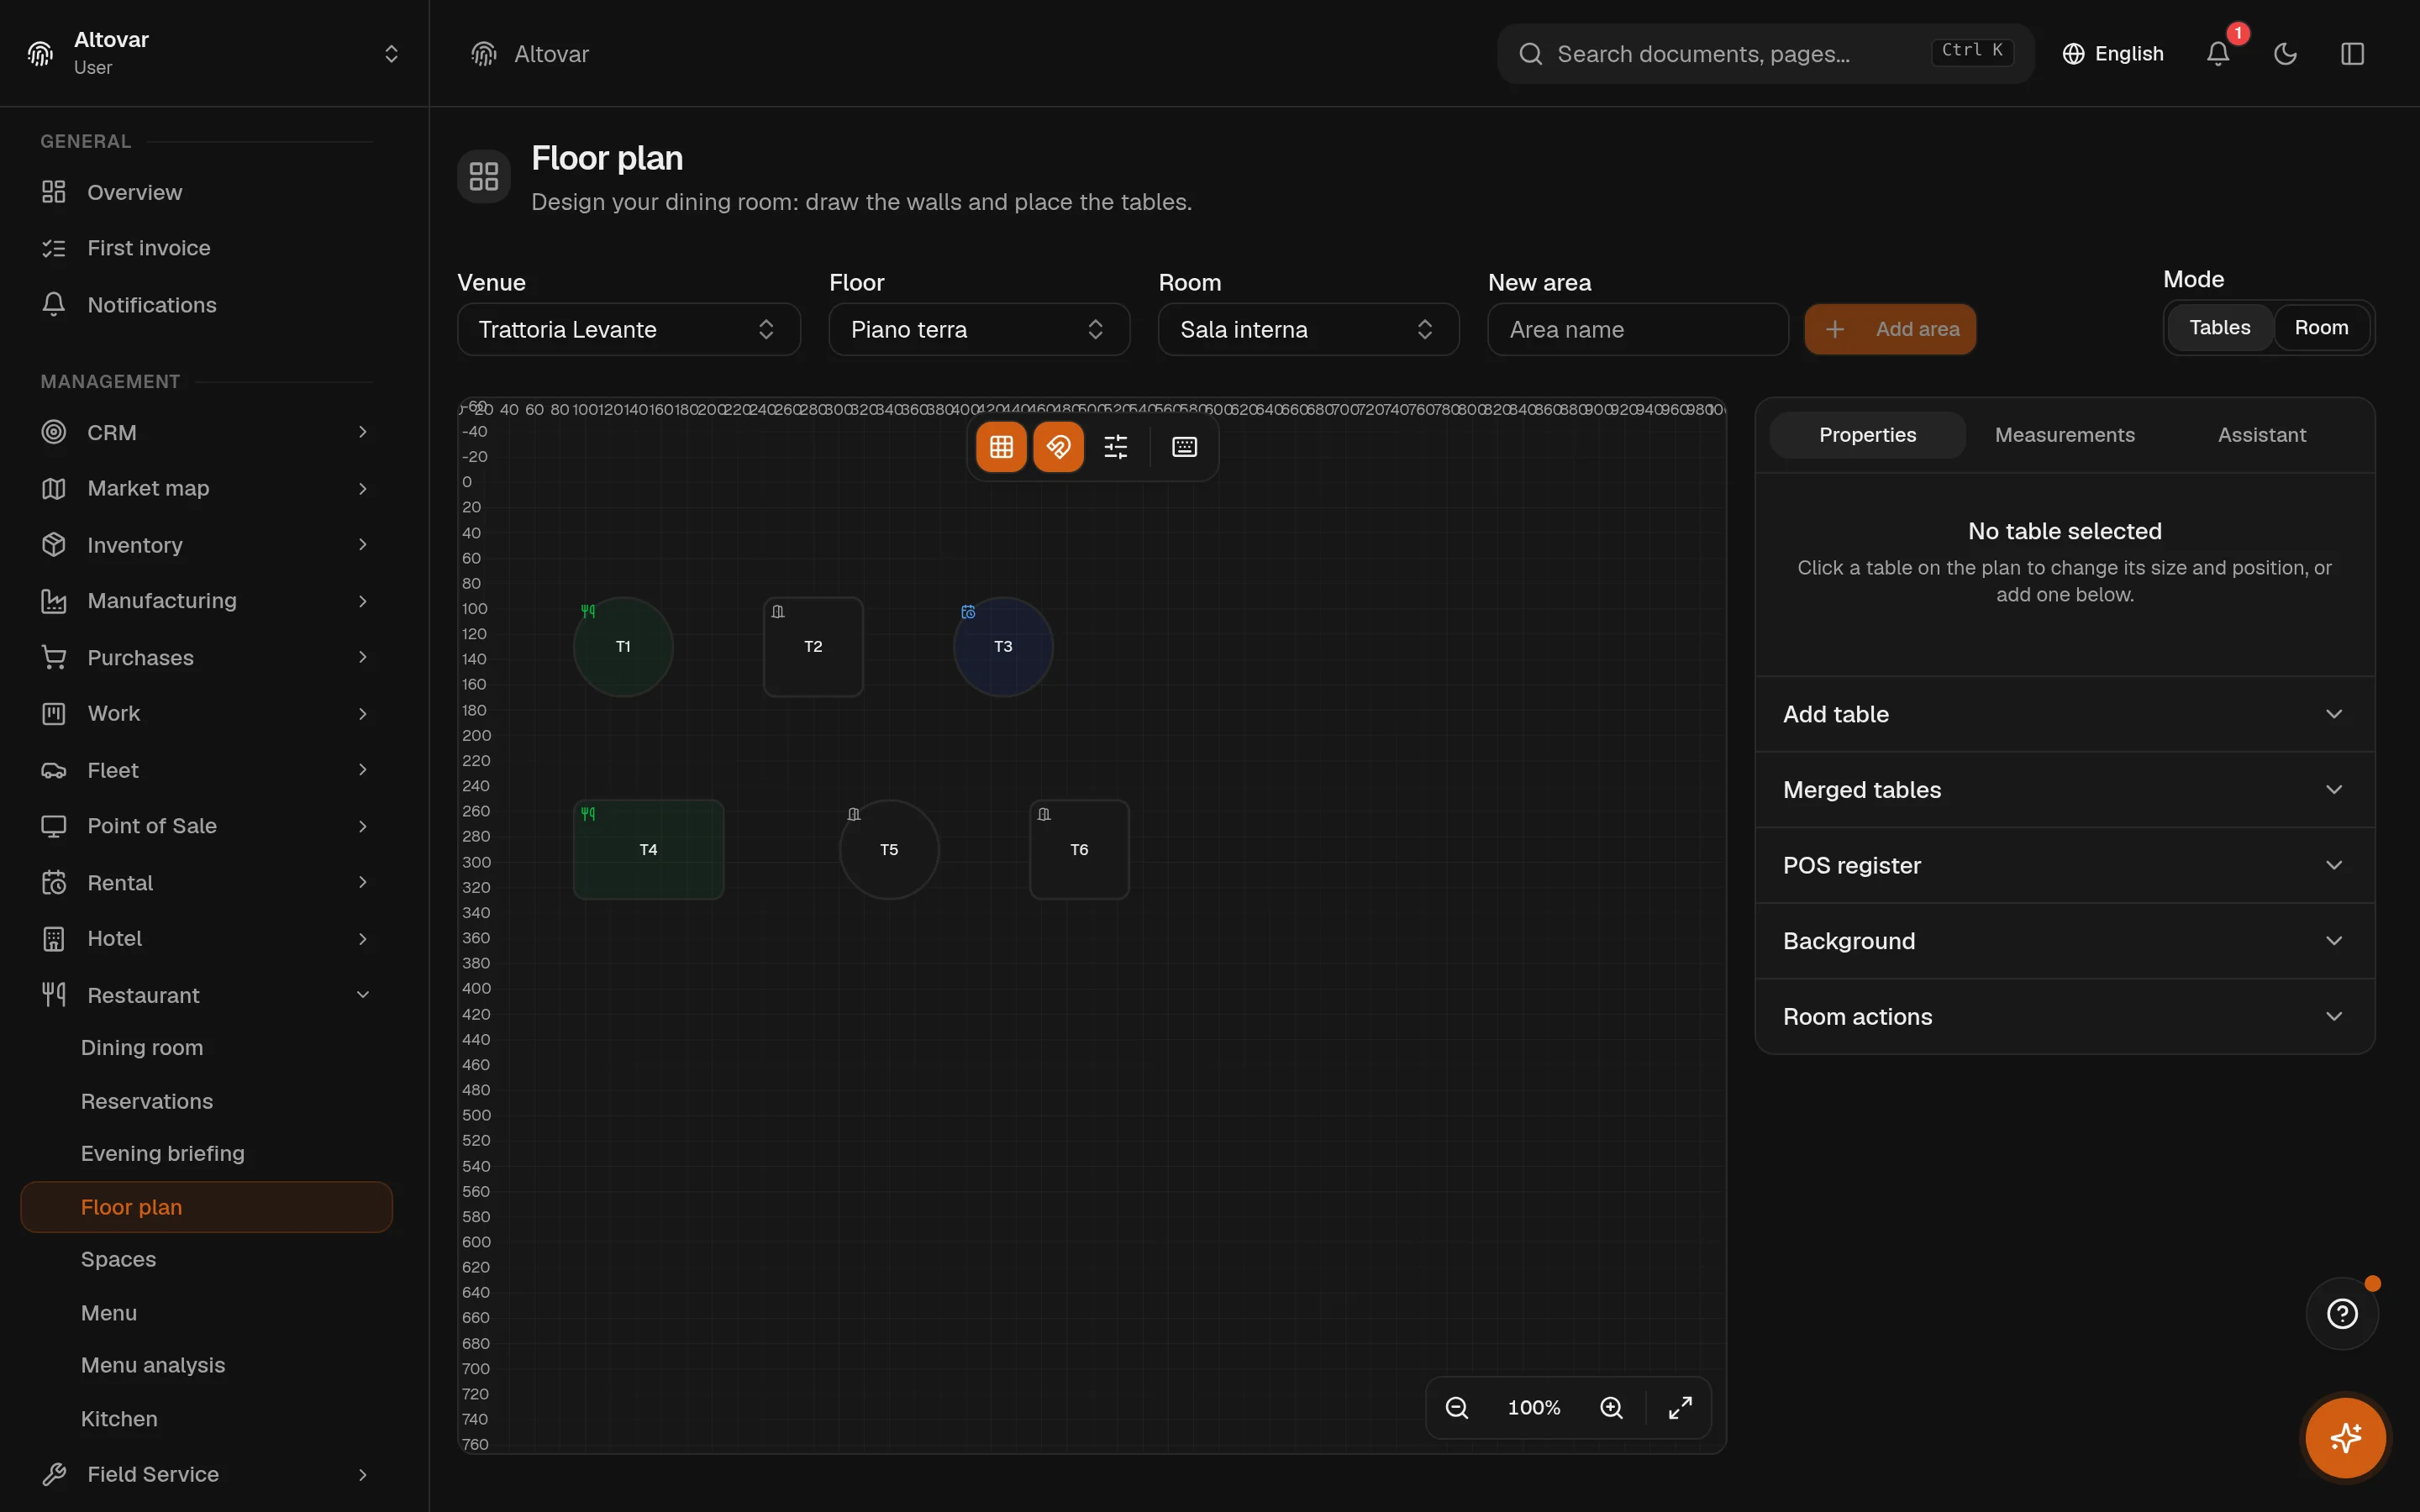
Task: Click the First invoice checklist icon
Action: coord(54,248)
